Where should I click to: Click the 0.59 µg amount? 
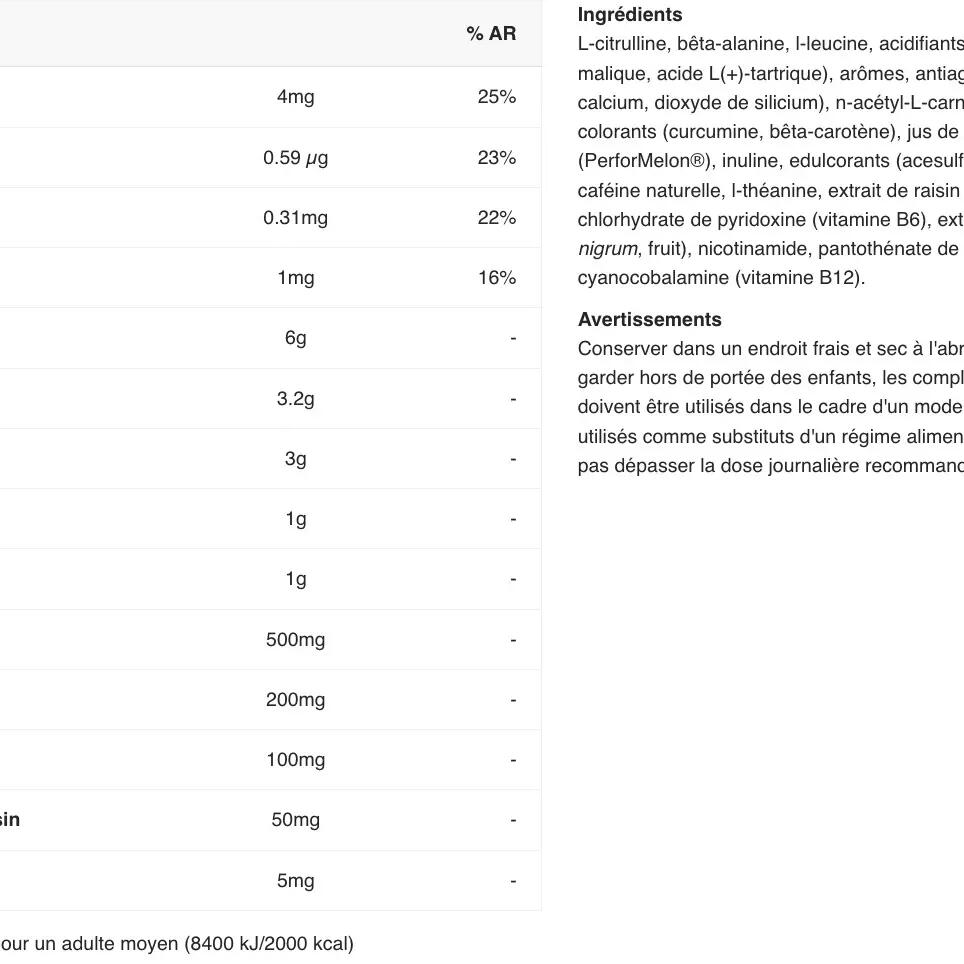click(x=295, y=158)
